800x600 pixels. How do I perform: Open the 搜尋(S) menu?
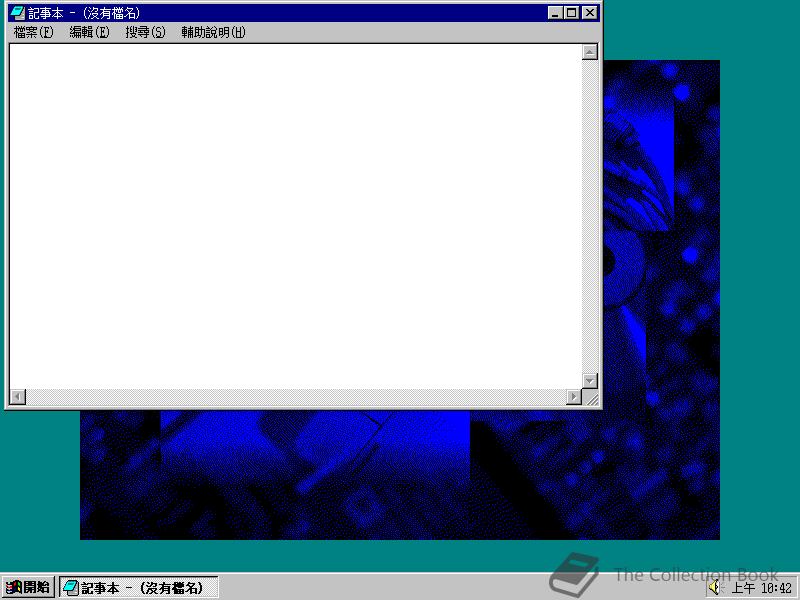[x=145, y=33]
